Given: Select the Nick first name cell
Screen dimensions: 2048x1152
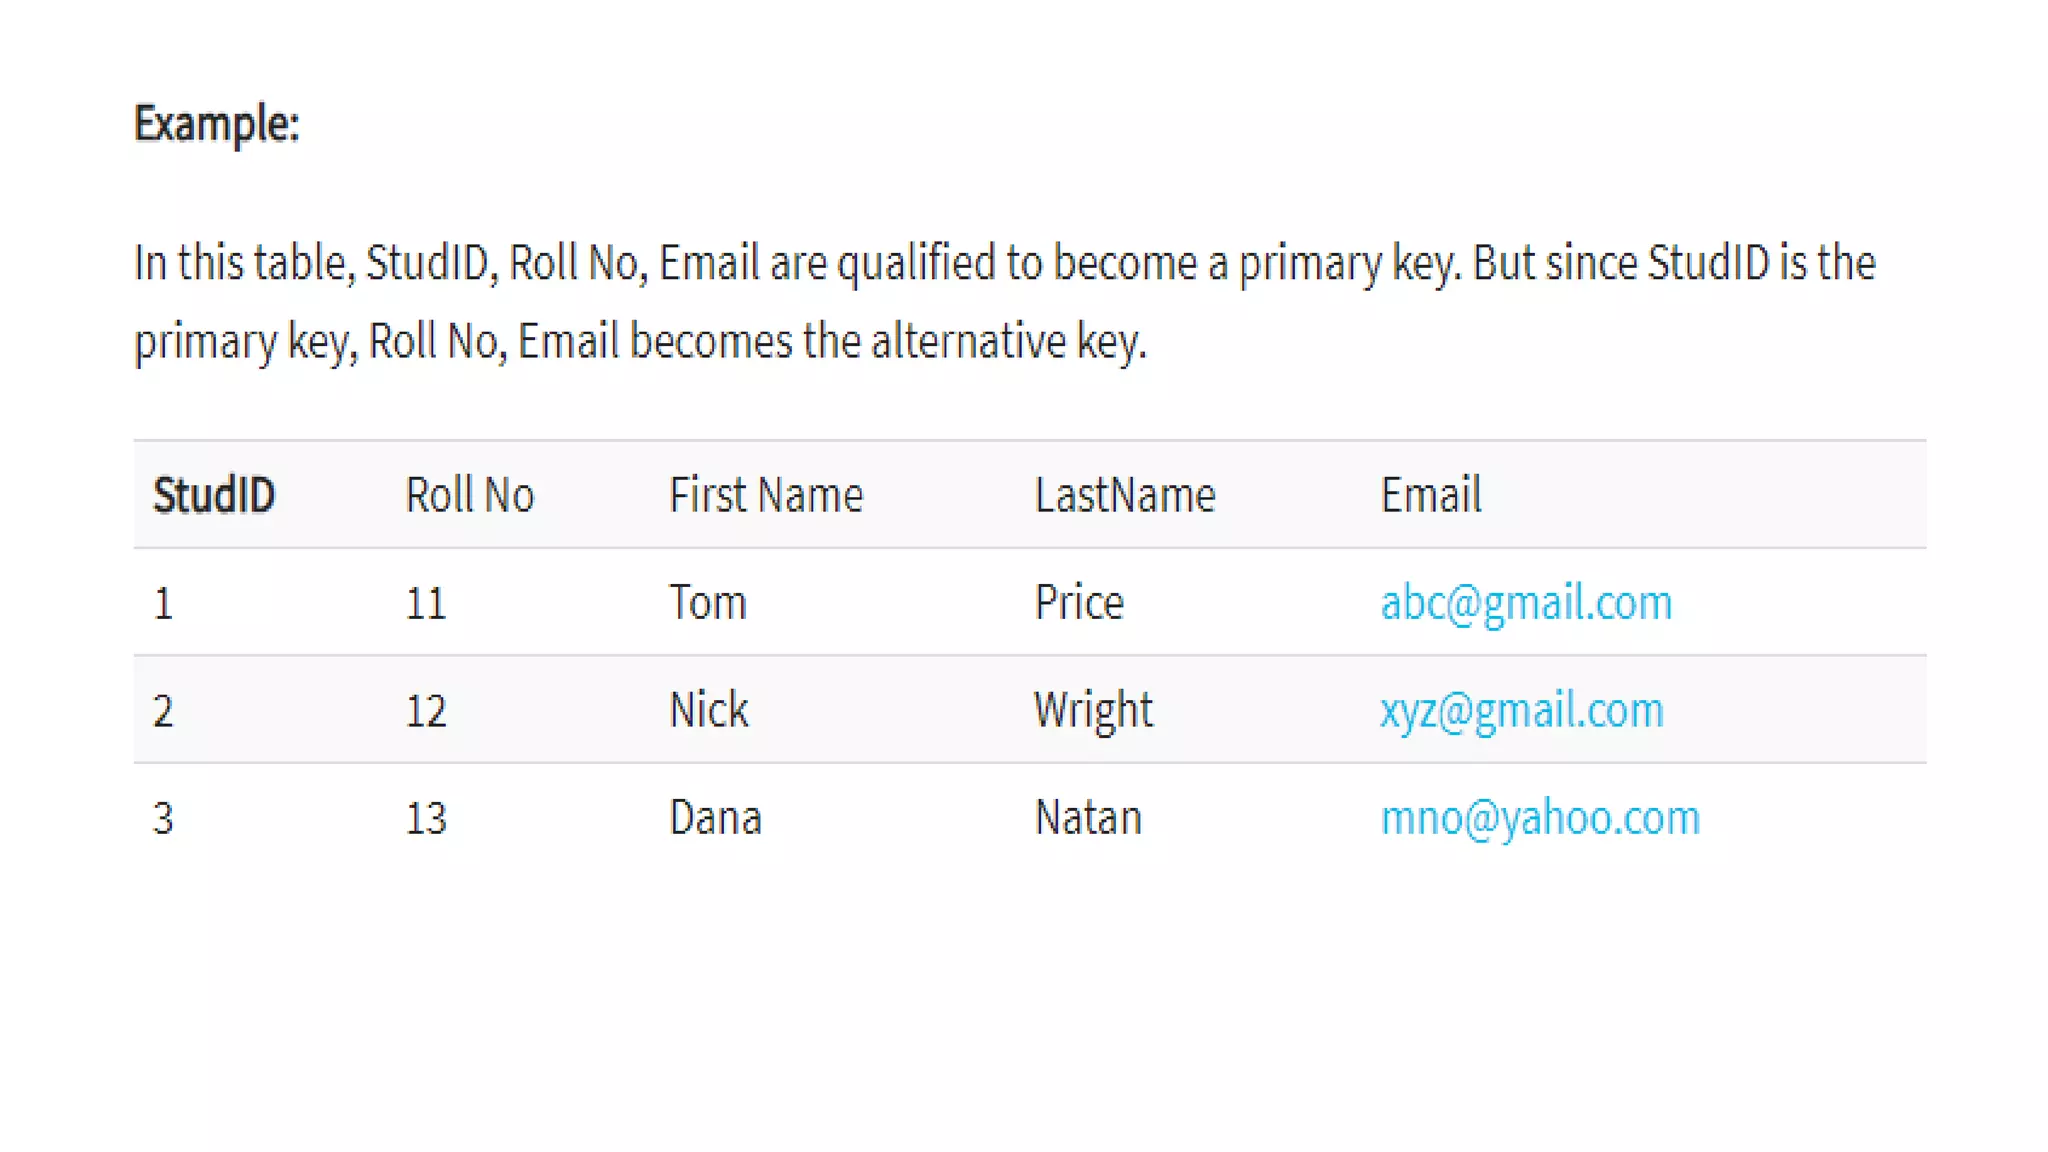Looking at the screenshot, I should (x=709, y=711).
